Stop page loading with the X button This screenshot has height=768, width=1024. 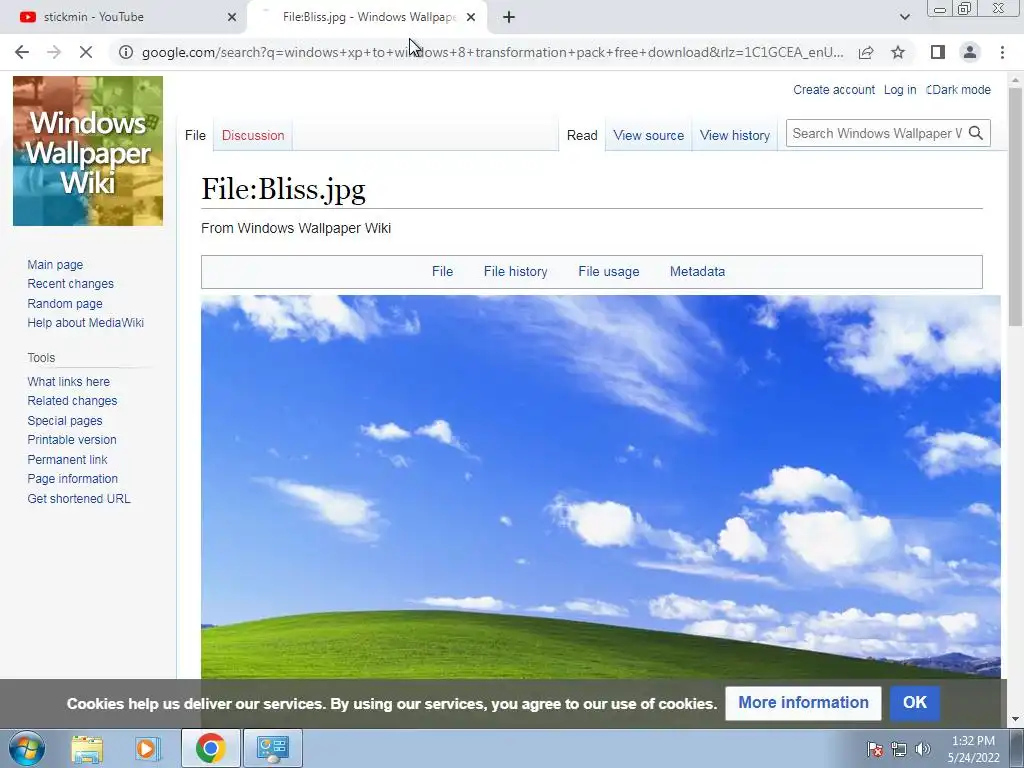[86, 52]
